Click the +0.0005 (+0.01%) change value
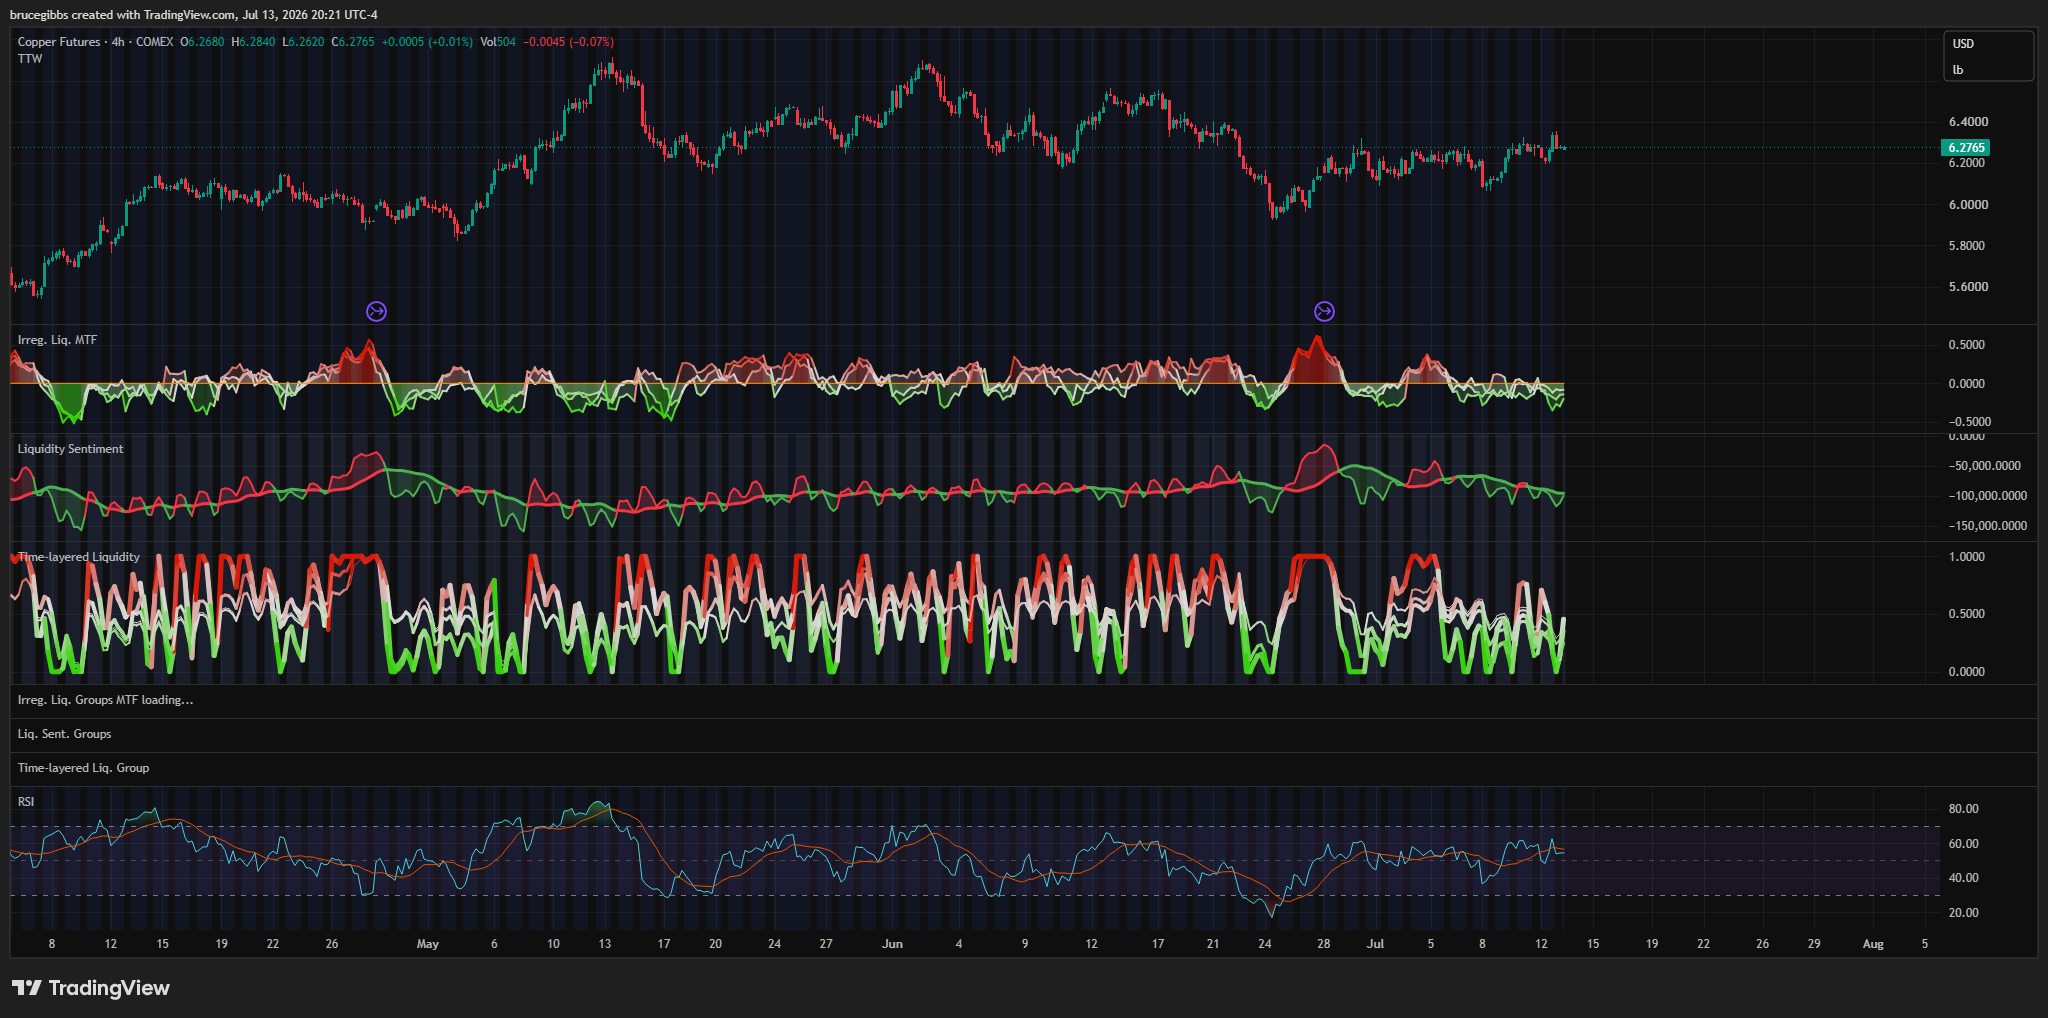The image size is (2048, 1018). (x=427, y=42)
